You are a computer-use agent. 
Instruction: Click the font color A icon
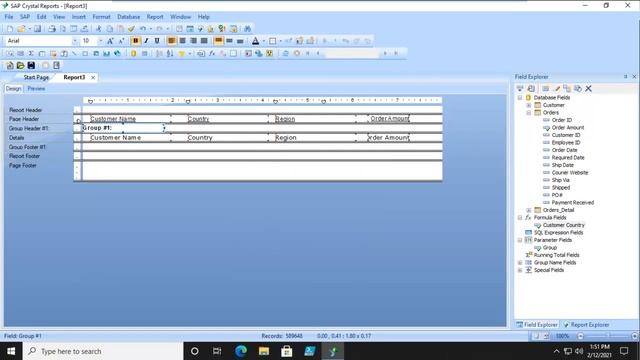[x=256, y=41]
